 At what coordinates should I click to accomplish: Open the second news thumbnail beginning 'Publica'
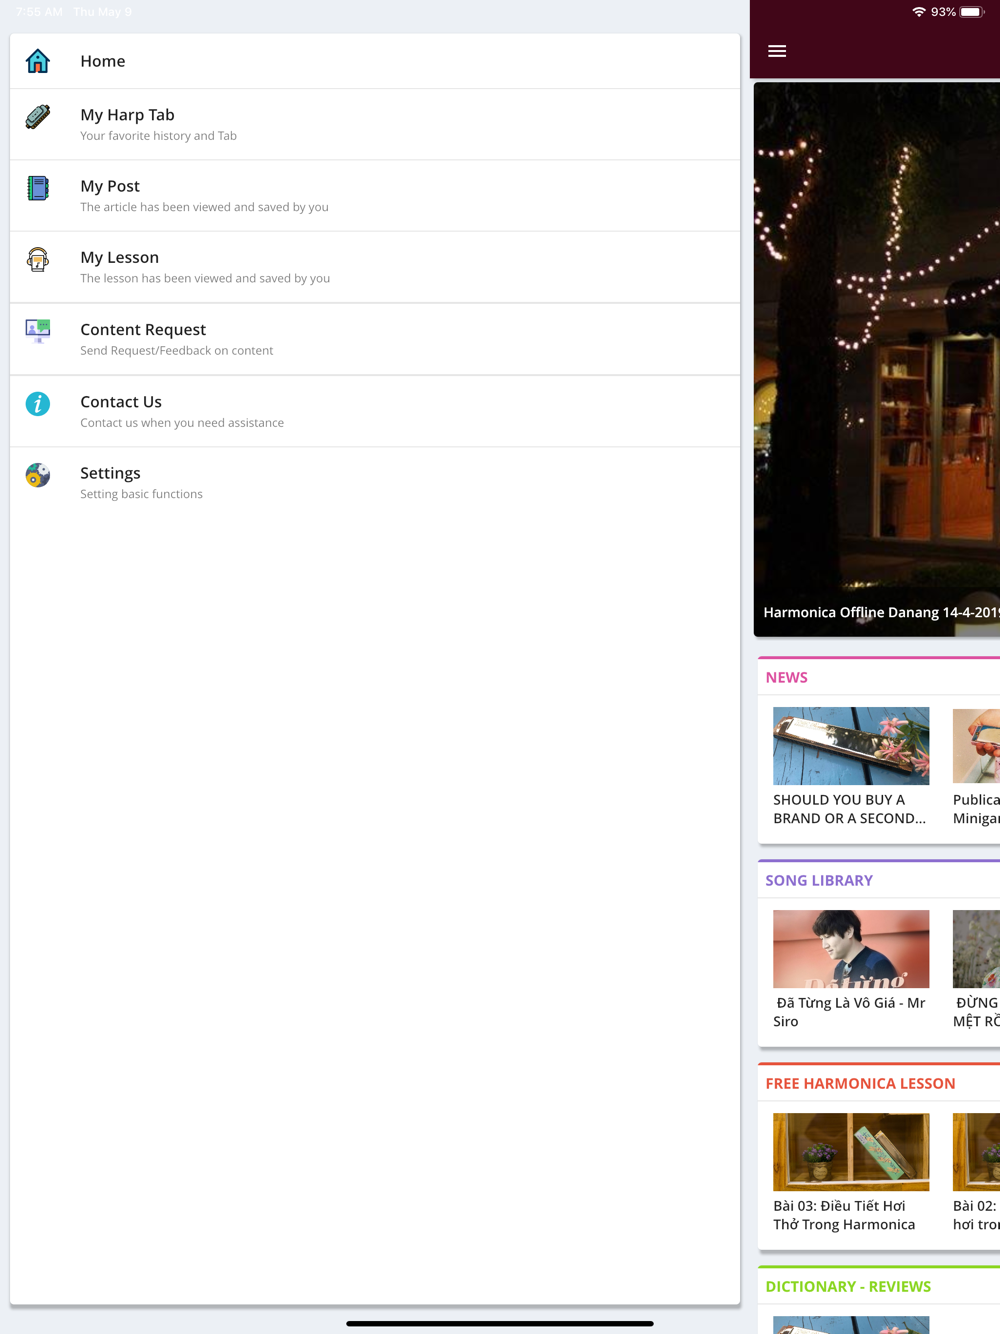976,746
